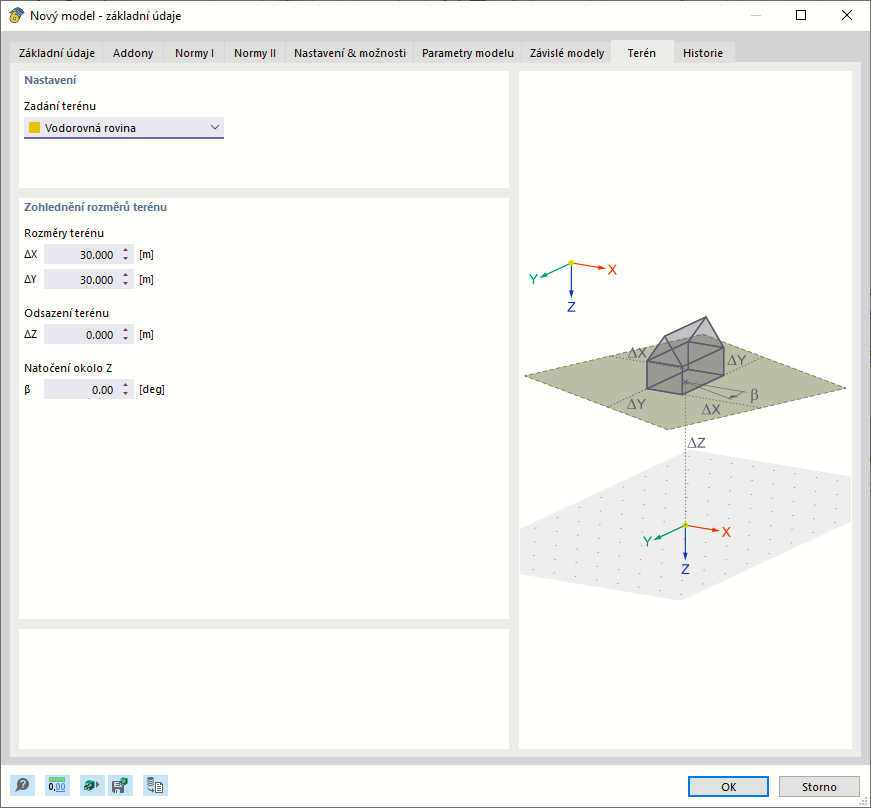Image resolution: width=871 pixels, height=811 pixels.
Task: Click the Rozměry terénu label
Action: (64, 233)
